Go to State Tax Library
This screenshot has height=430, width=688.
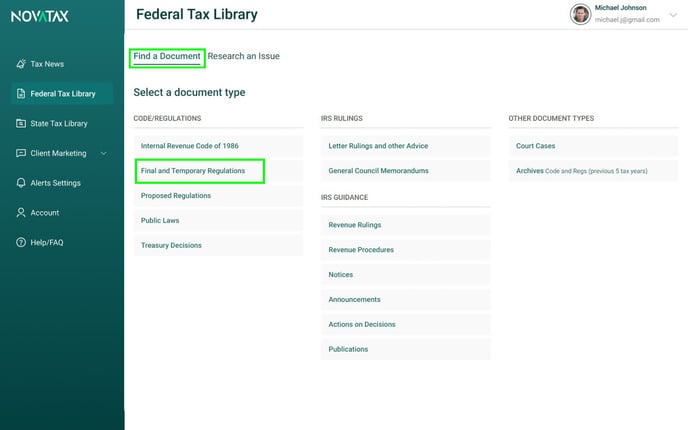click(62, 123)
